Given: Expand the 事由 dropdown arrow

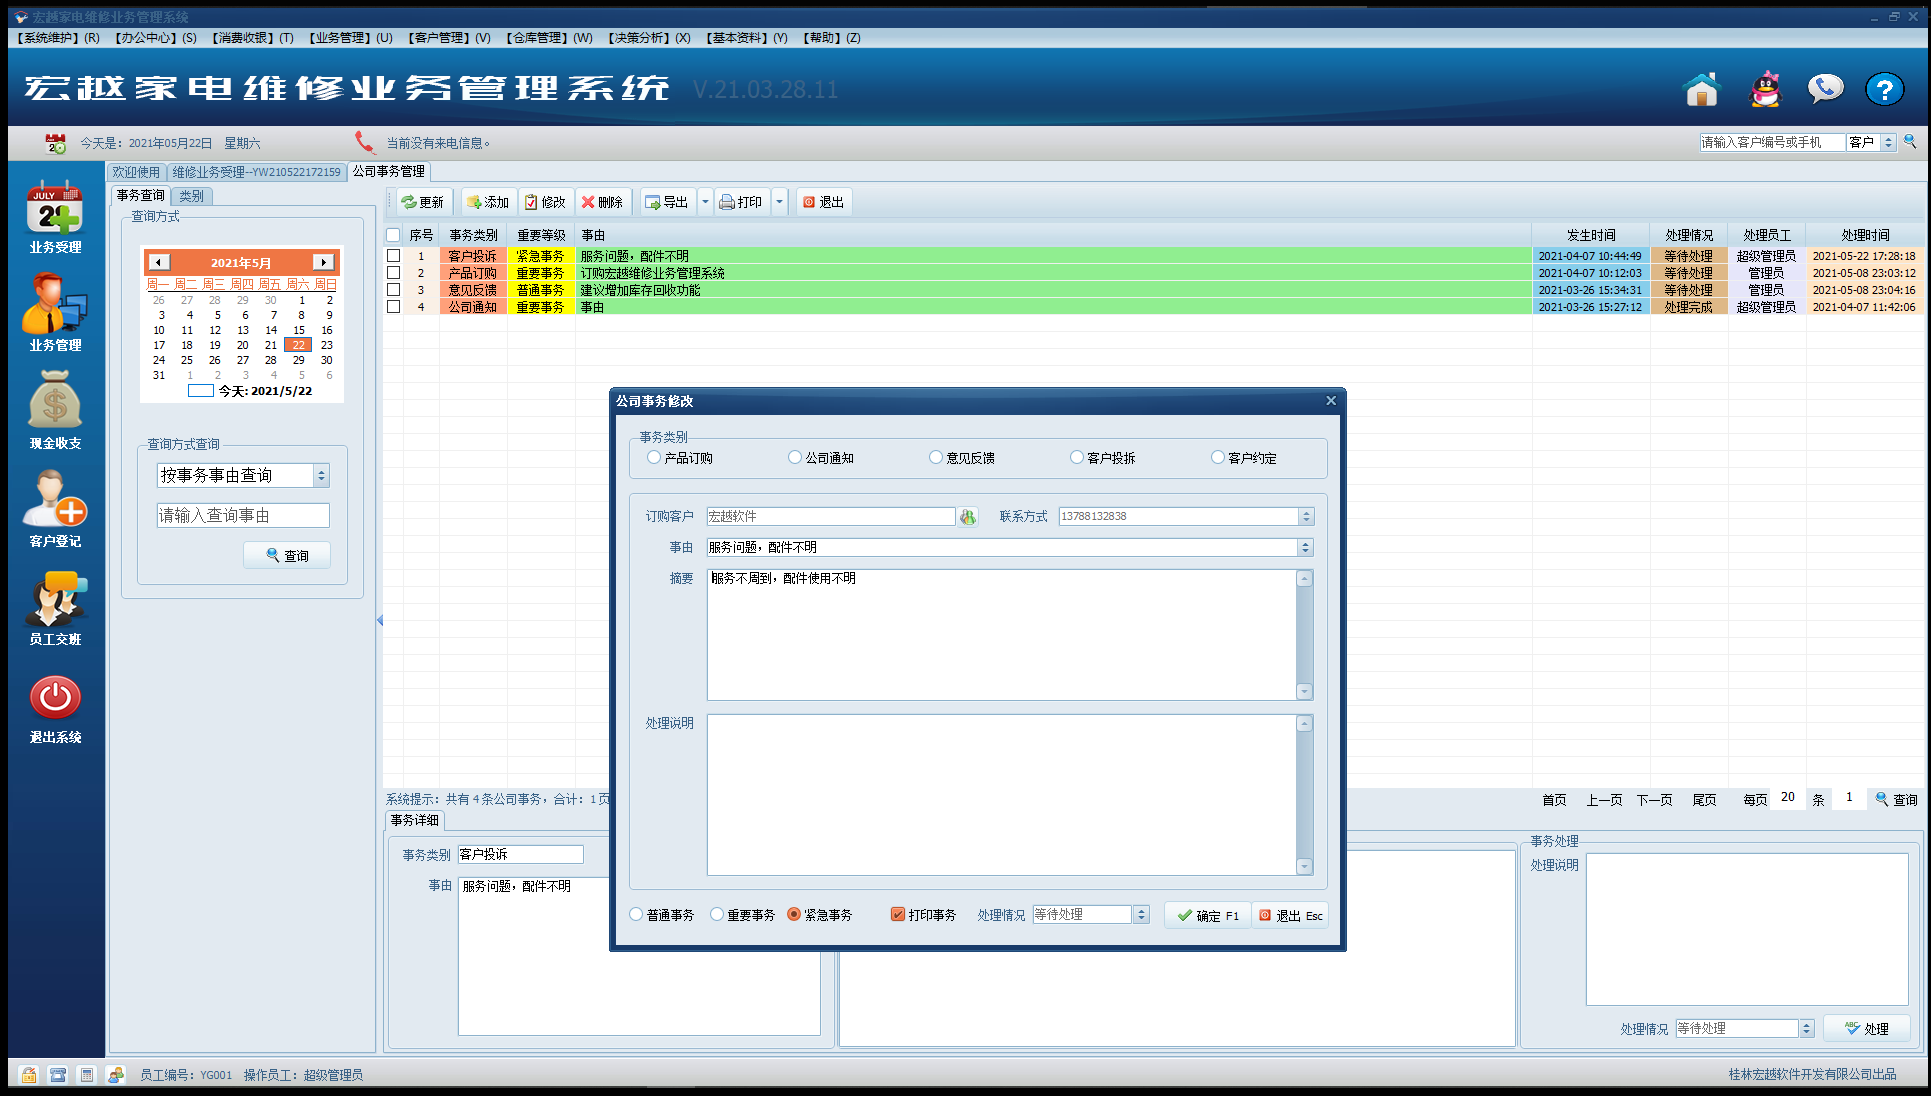Looking at the screenshot, I should 1305,548.
